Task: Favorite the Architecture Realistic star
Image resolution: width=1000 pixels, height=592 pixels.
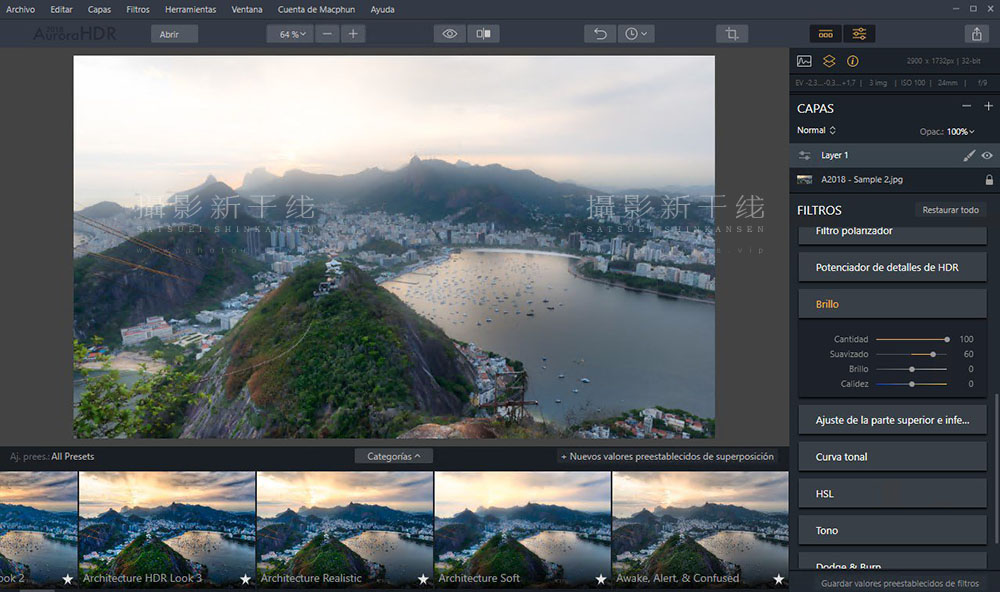Action: pyautogui.click(x=423, y=579)
